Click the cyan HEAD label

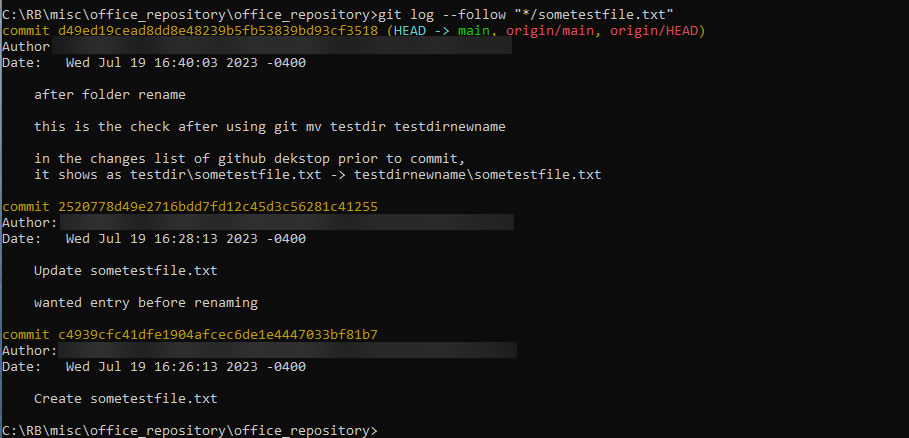point(409,31)
